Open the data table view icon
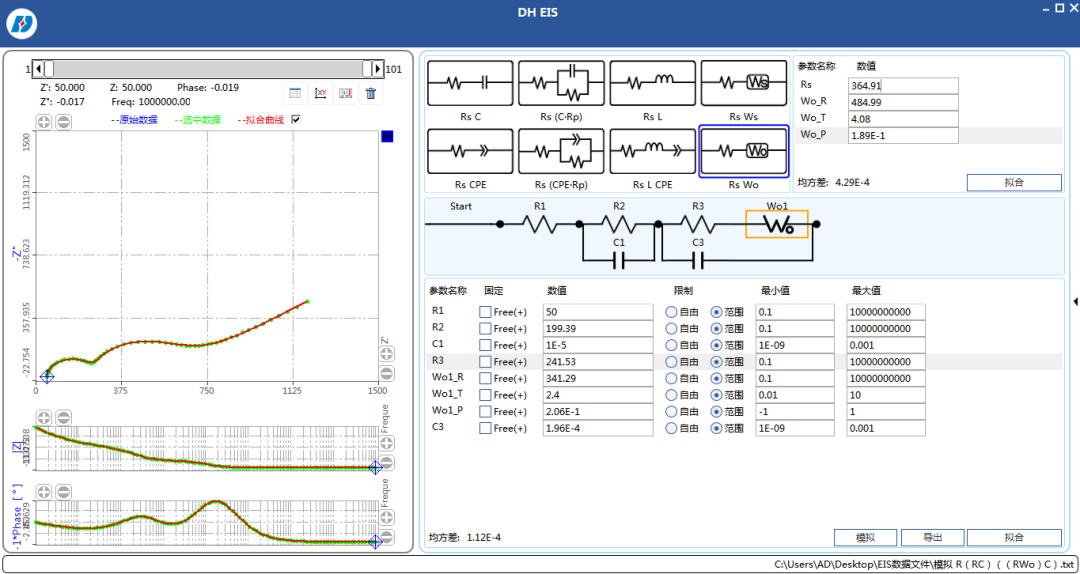The width and height of the screenshot is (1080, 574). click(295, 93)
